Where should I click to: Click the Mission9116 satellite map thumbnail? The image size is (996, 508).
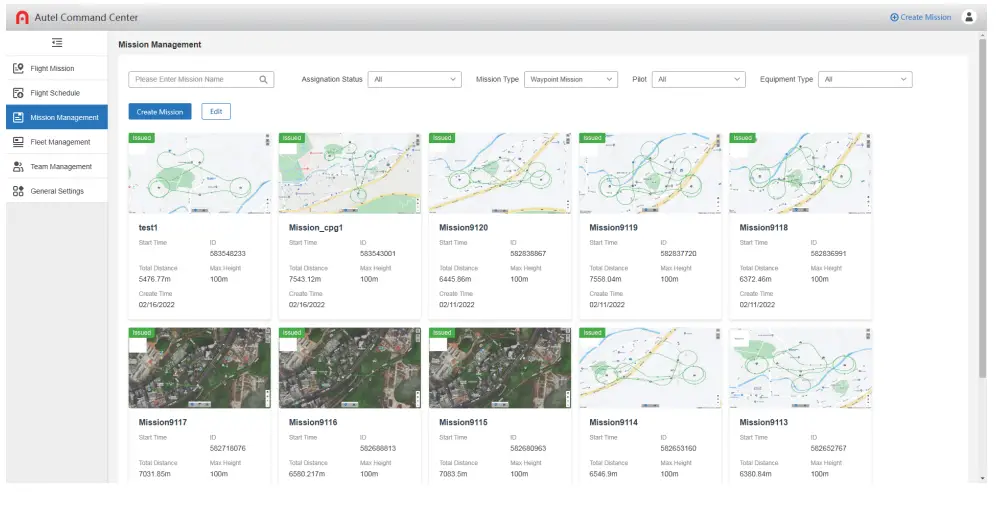349,368
